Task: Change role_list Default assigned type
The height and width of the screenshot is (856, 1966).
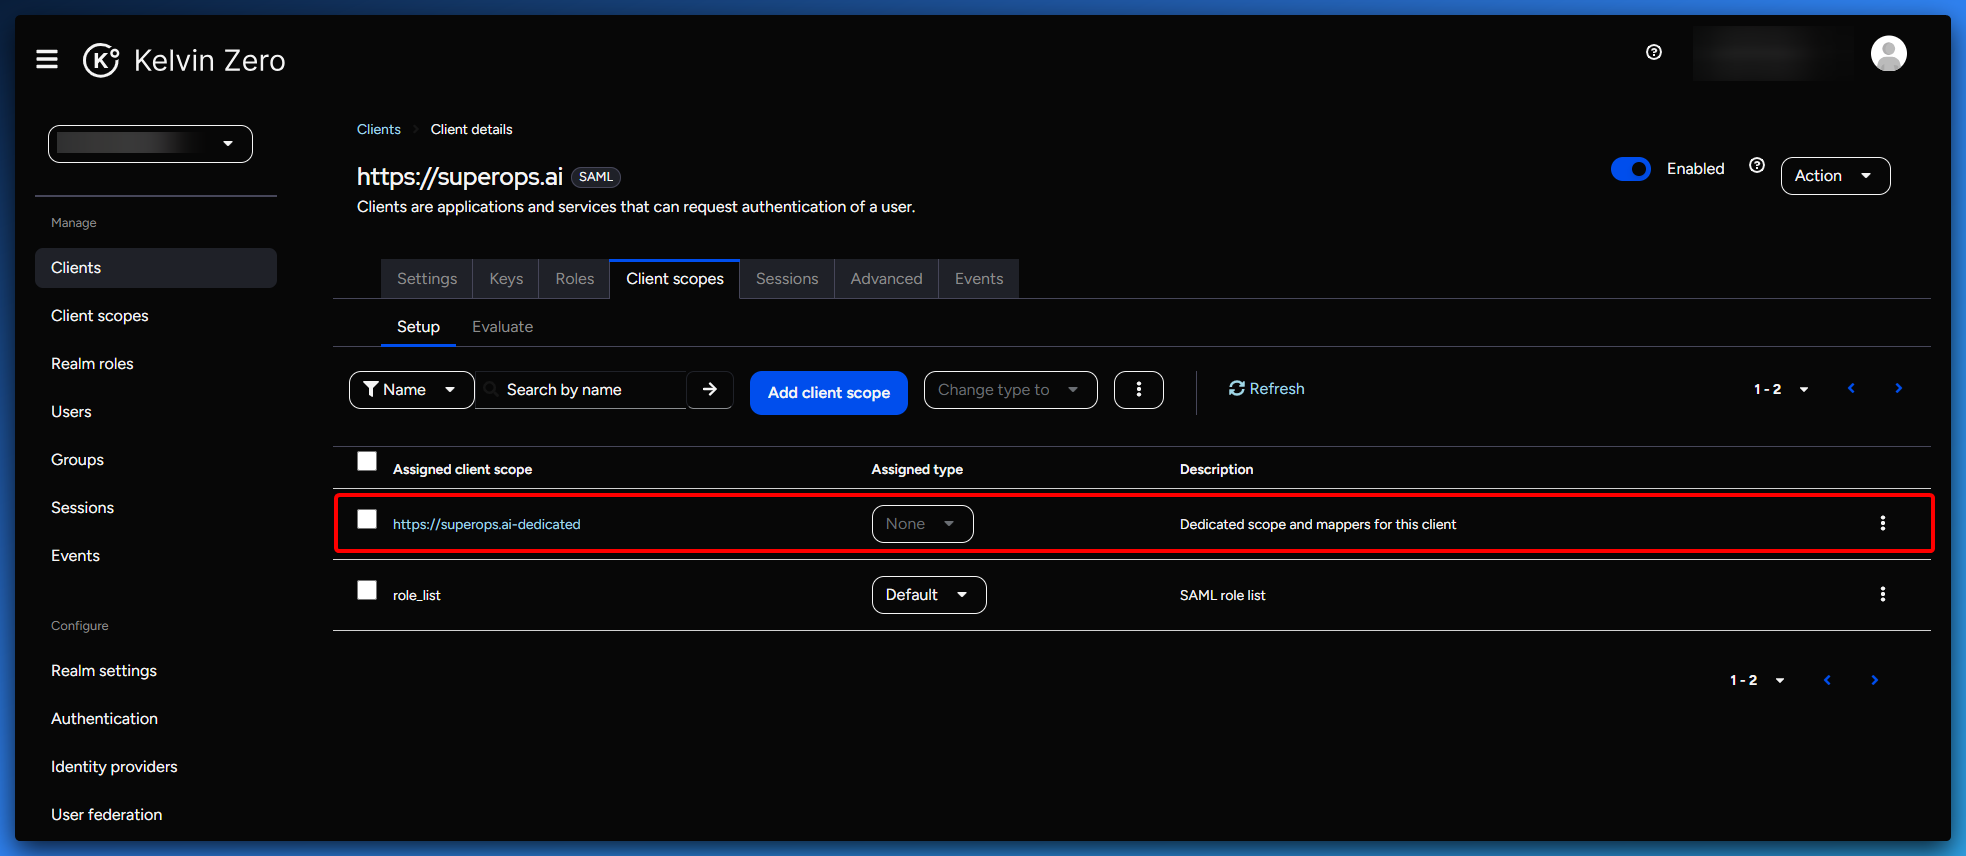Action: 929,595
